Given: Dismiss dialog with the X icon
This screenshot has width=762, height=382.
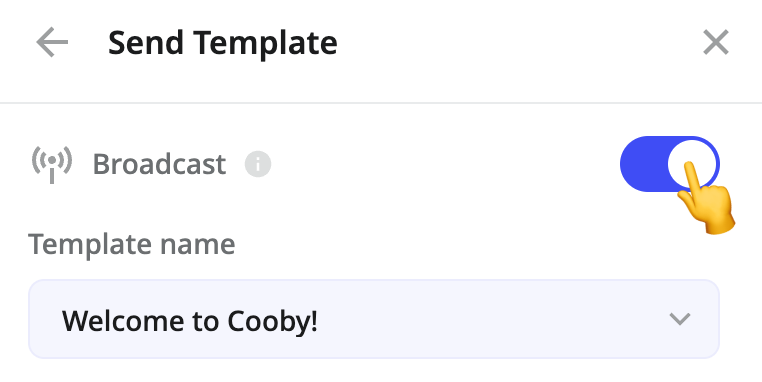Looking at the screenshot, I should (716, 42).
